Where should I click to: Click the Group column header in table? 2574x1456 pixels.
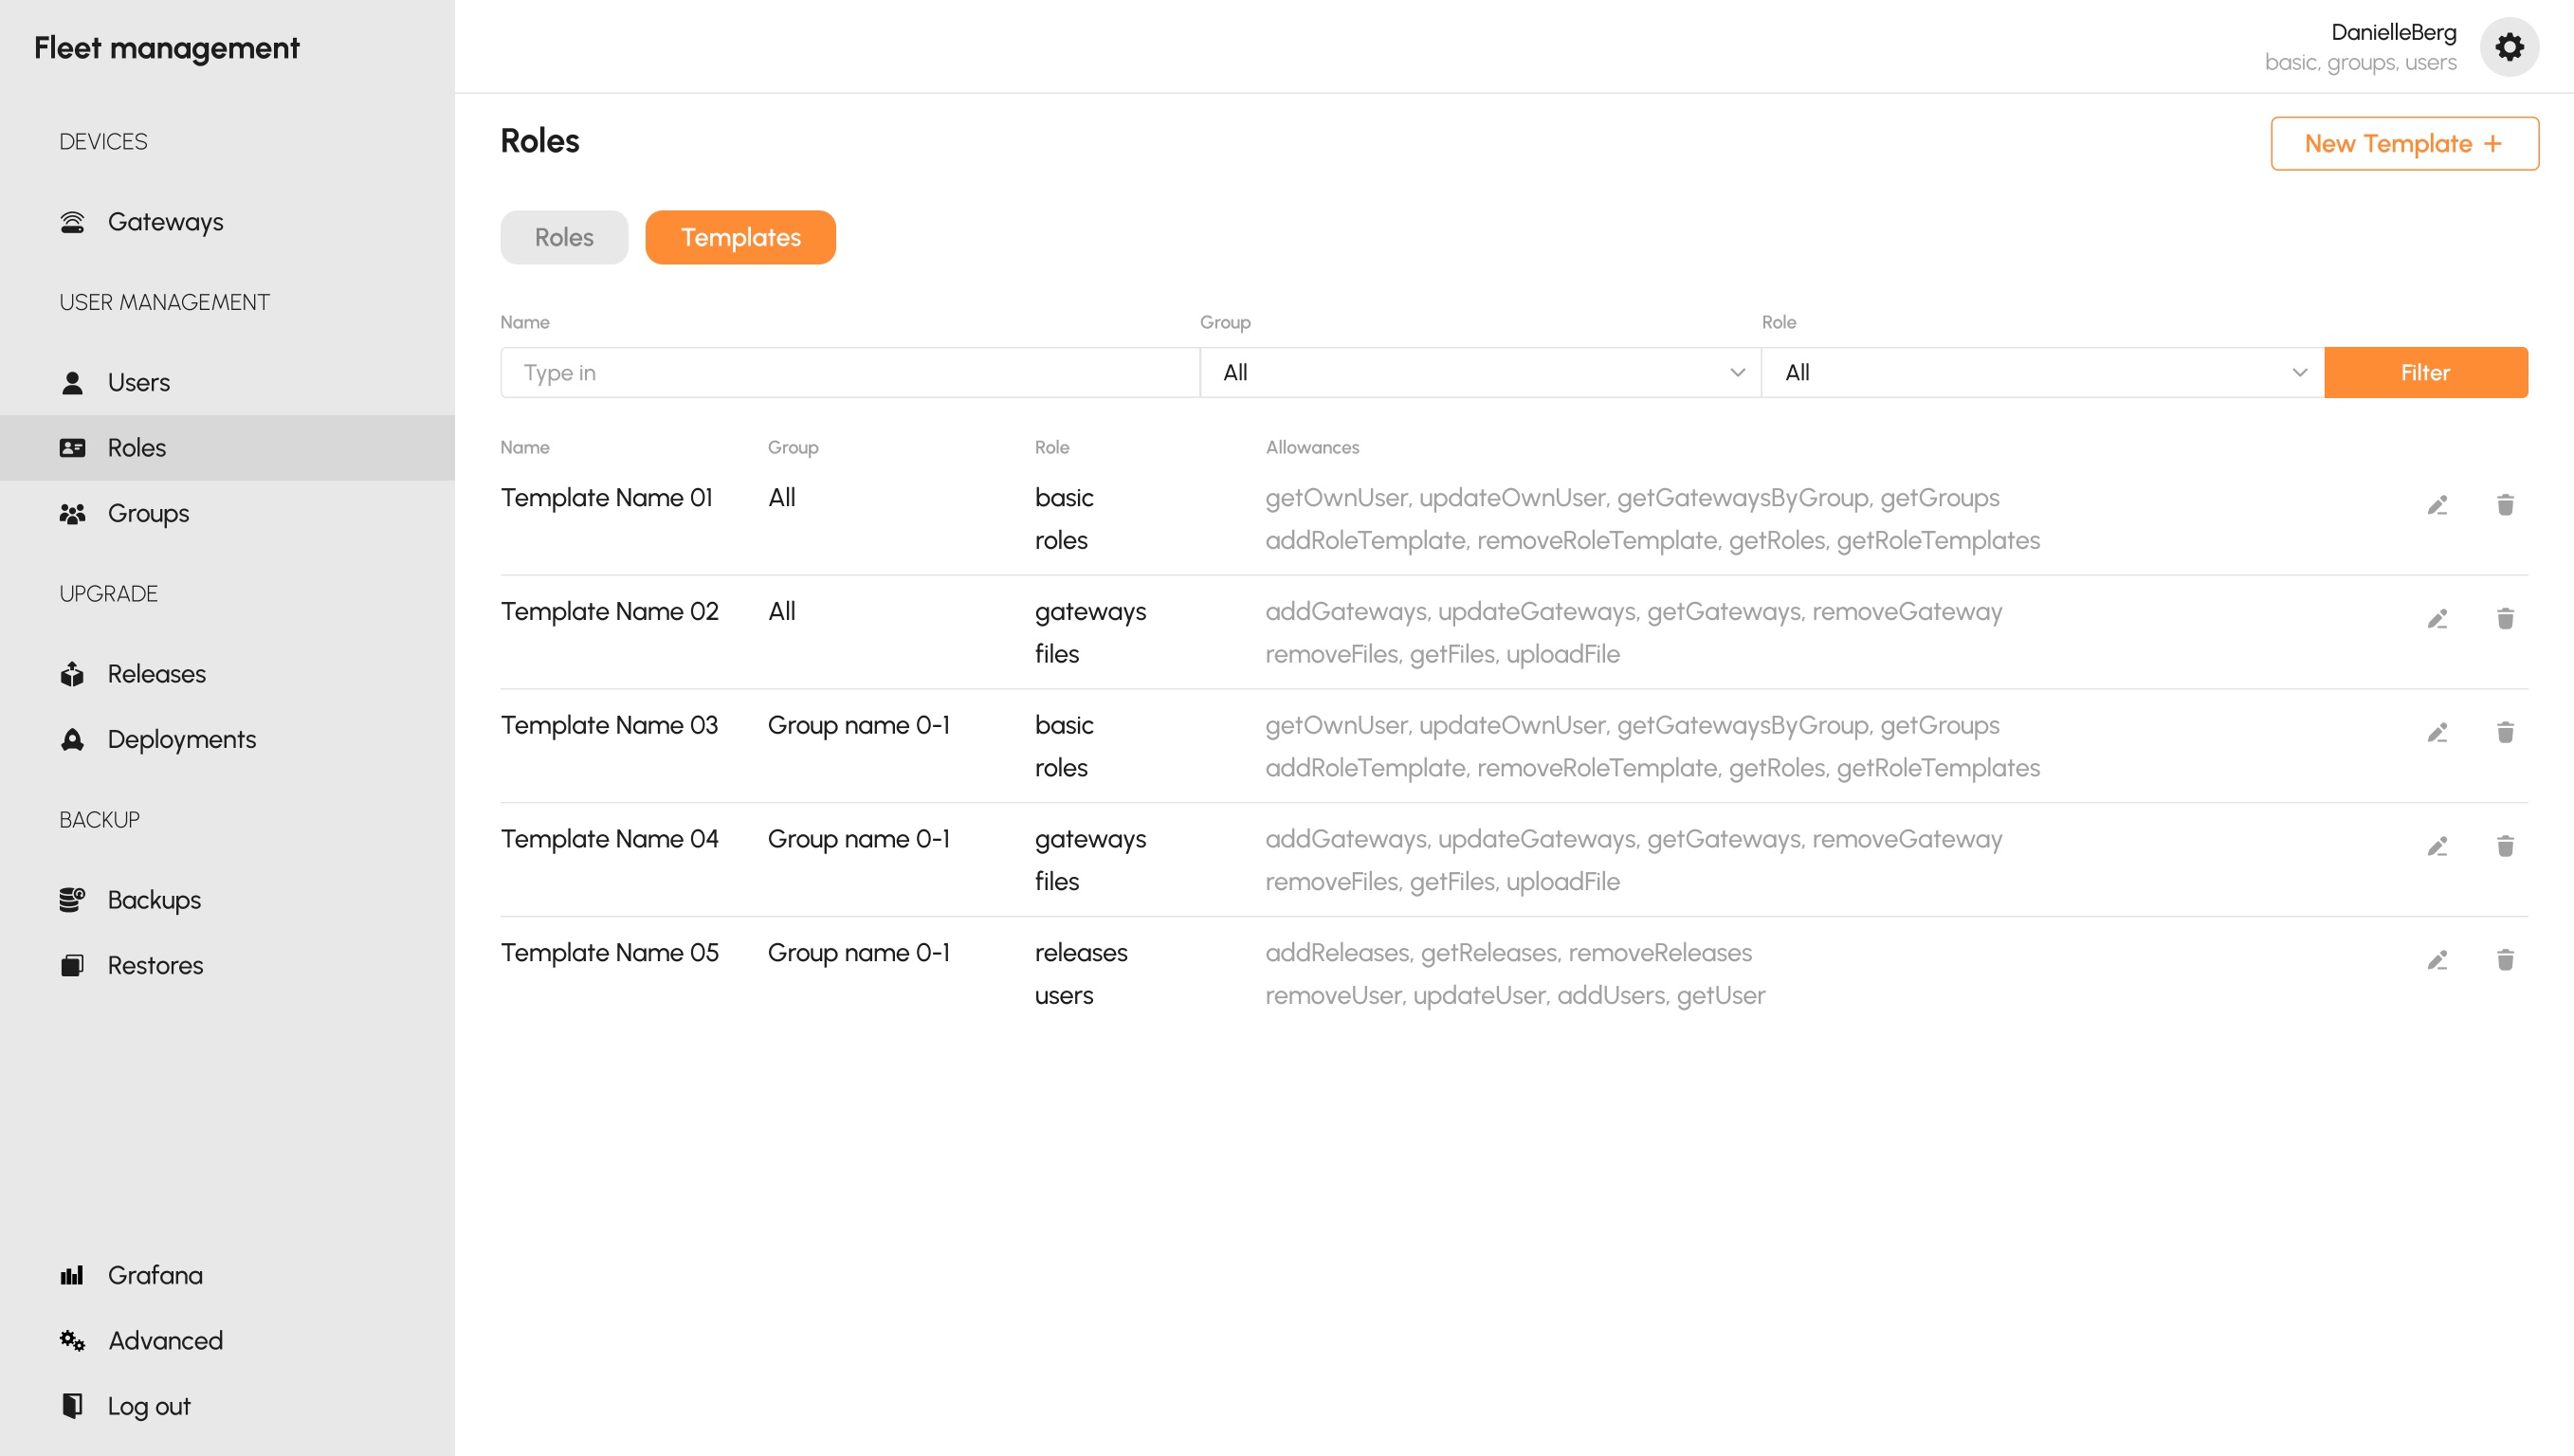pyautogui.click(x=793, y=448)
